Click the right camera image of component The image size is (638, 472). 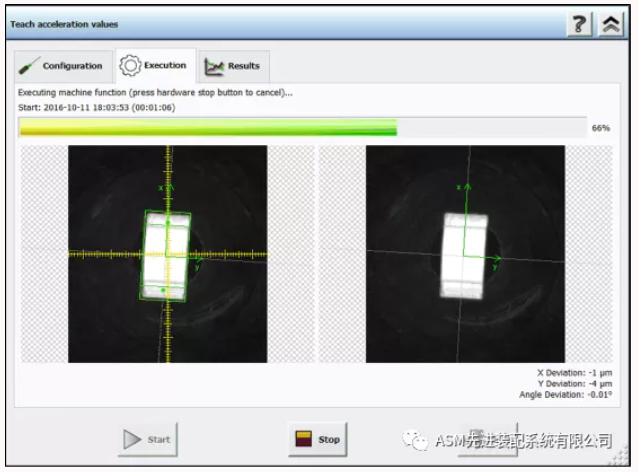click(465, 254)
